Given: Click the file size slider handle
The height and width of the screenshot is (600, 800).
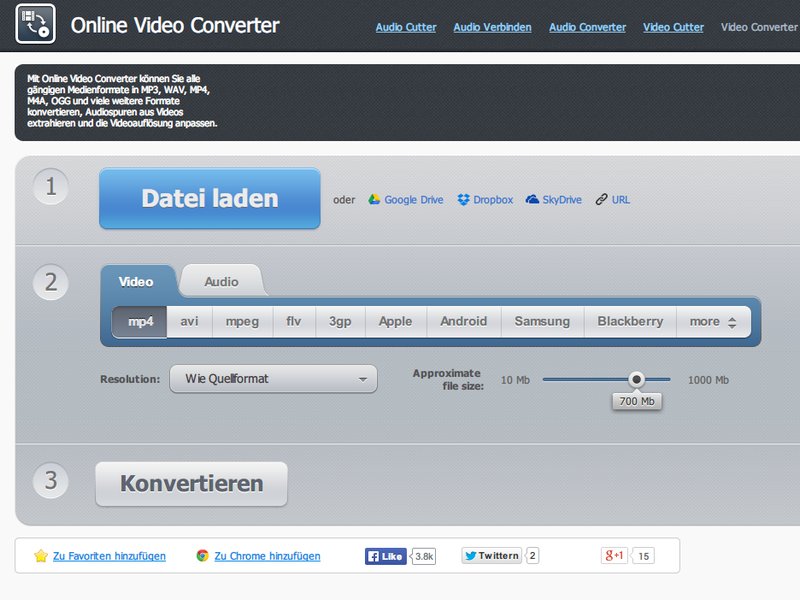Looking at the screenshot, I should coord(636,379).
